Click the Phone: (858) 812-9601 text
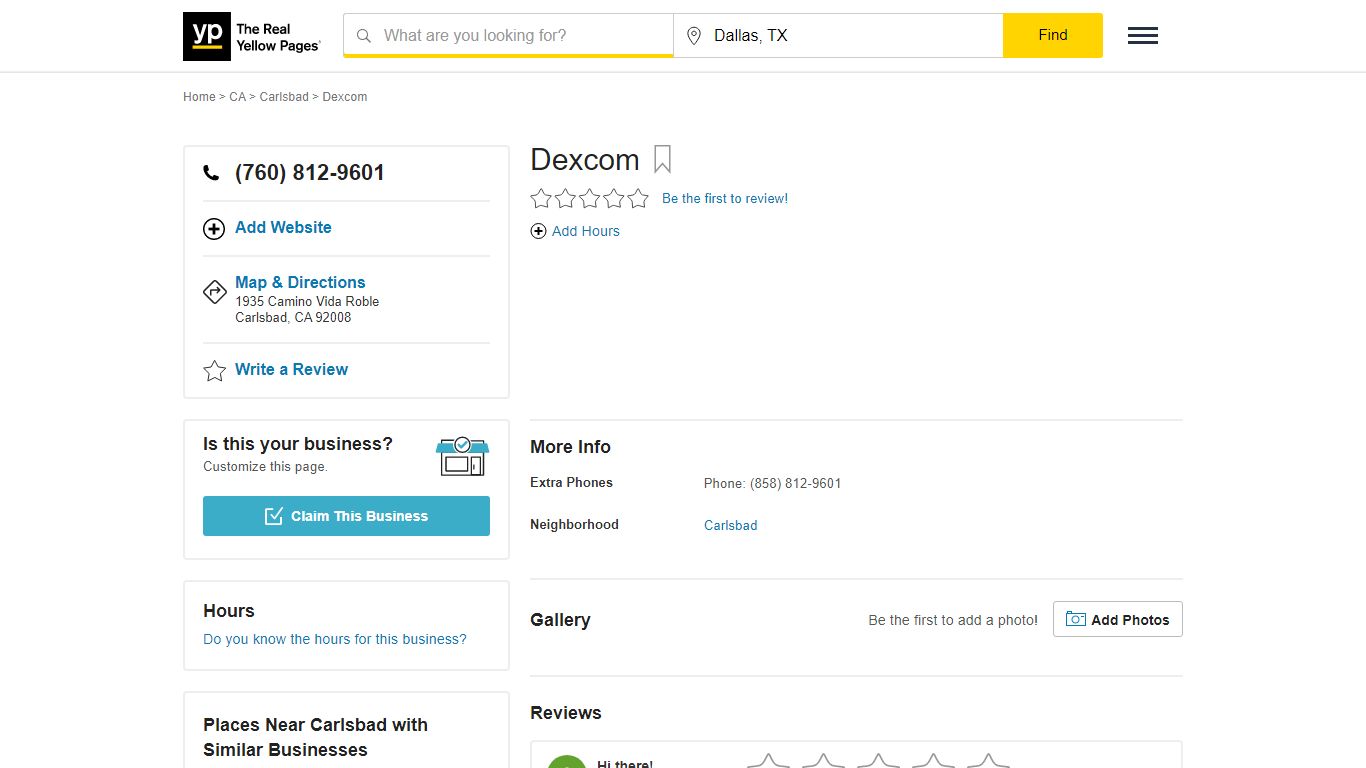The width and height of the screenshot is (1366, 768). 772,483
